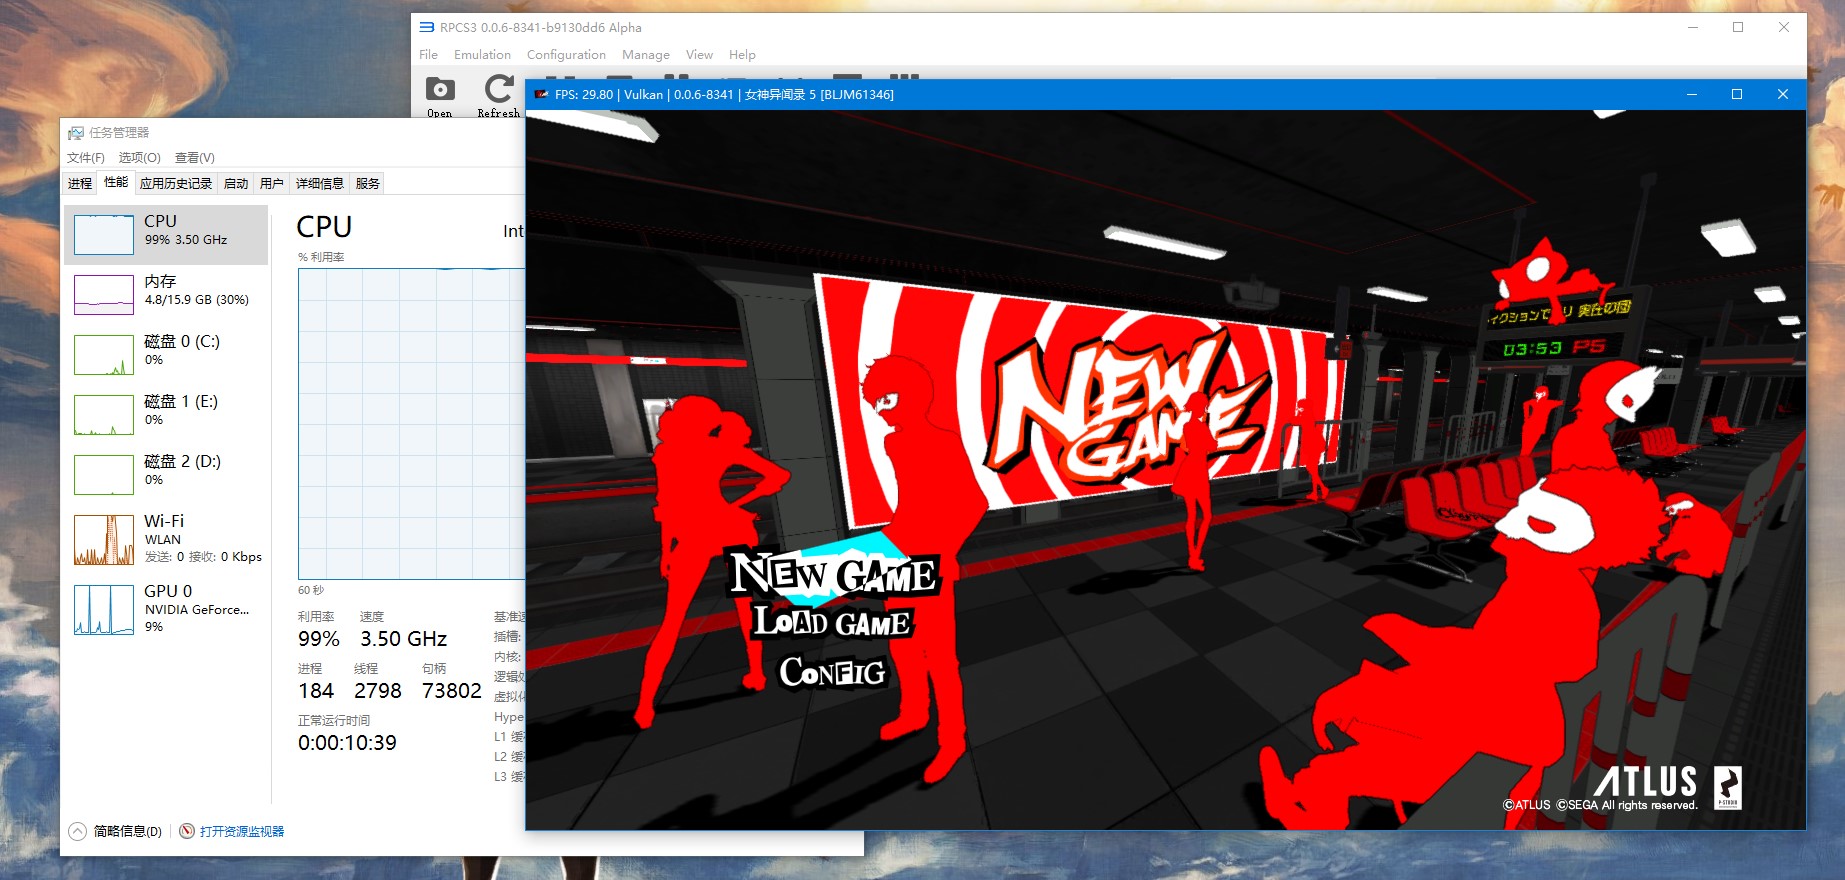1845x880 pixels.
Task: Open the View menu in RPCS3
Action: pos(699,54)
